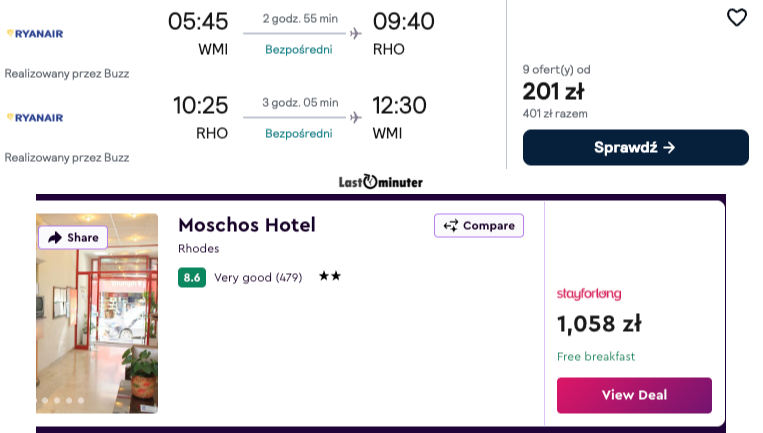Click the Lastminuter logo

(380, 182)
